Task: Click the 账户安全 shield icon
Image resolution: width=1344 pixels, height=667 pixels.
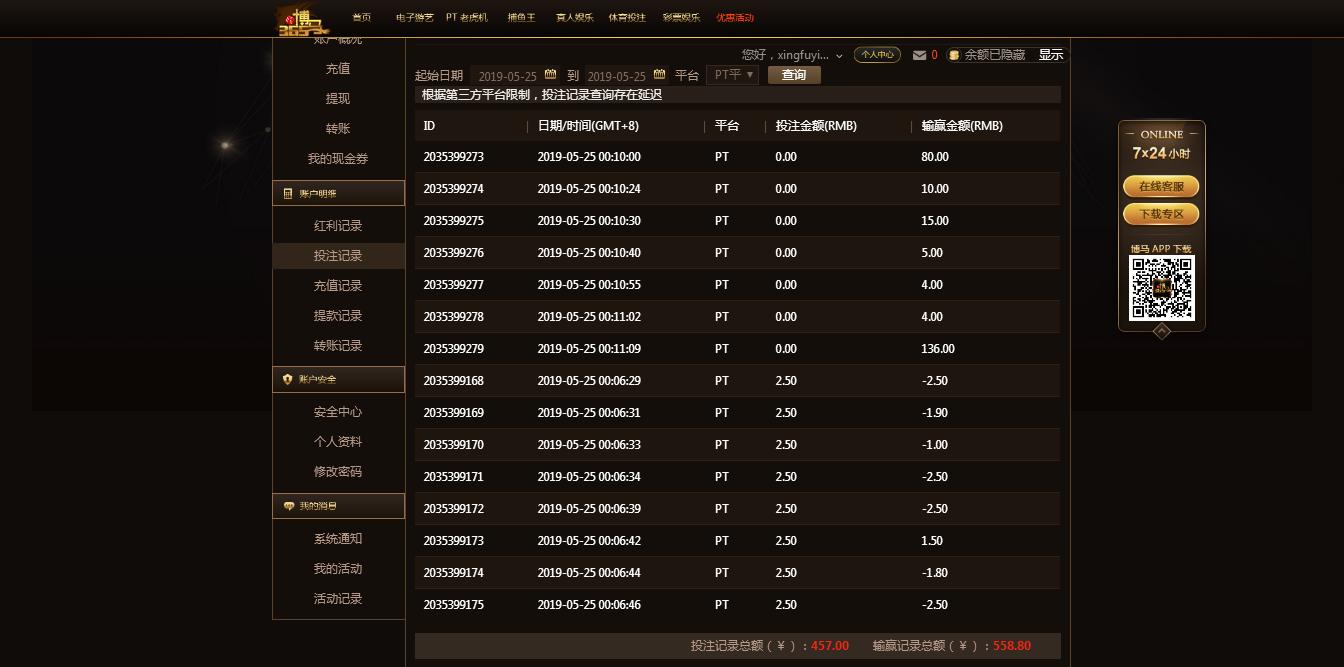Action: coord(288,380)
